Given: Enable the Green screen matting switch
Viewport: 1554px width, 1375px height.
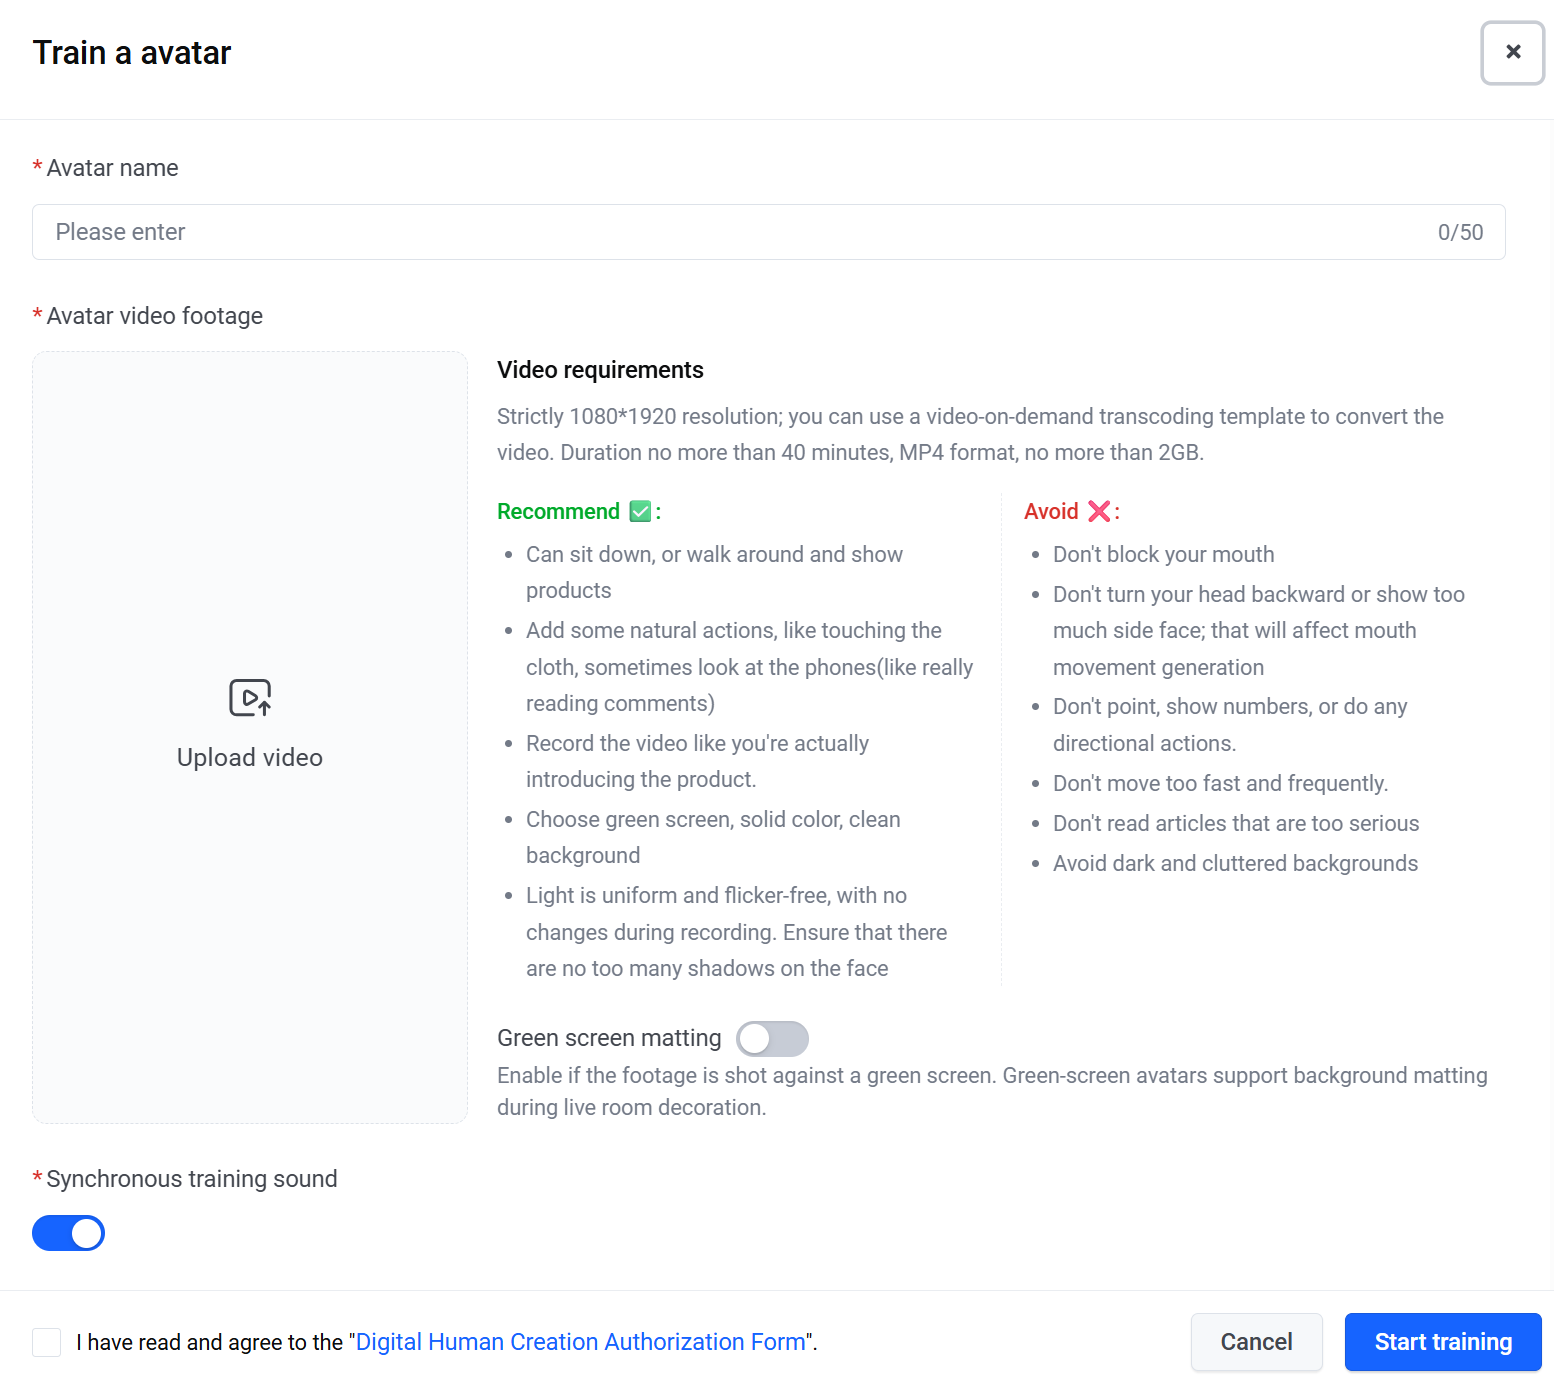Looking at the screenshot, I should click(772, 1039).
